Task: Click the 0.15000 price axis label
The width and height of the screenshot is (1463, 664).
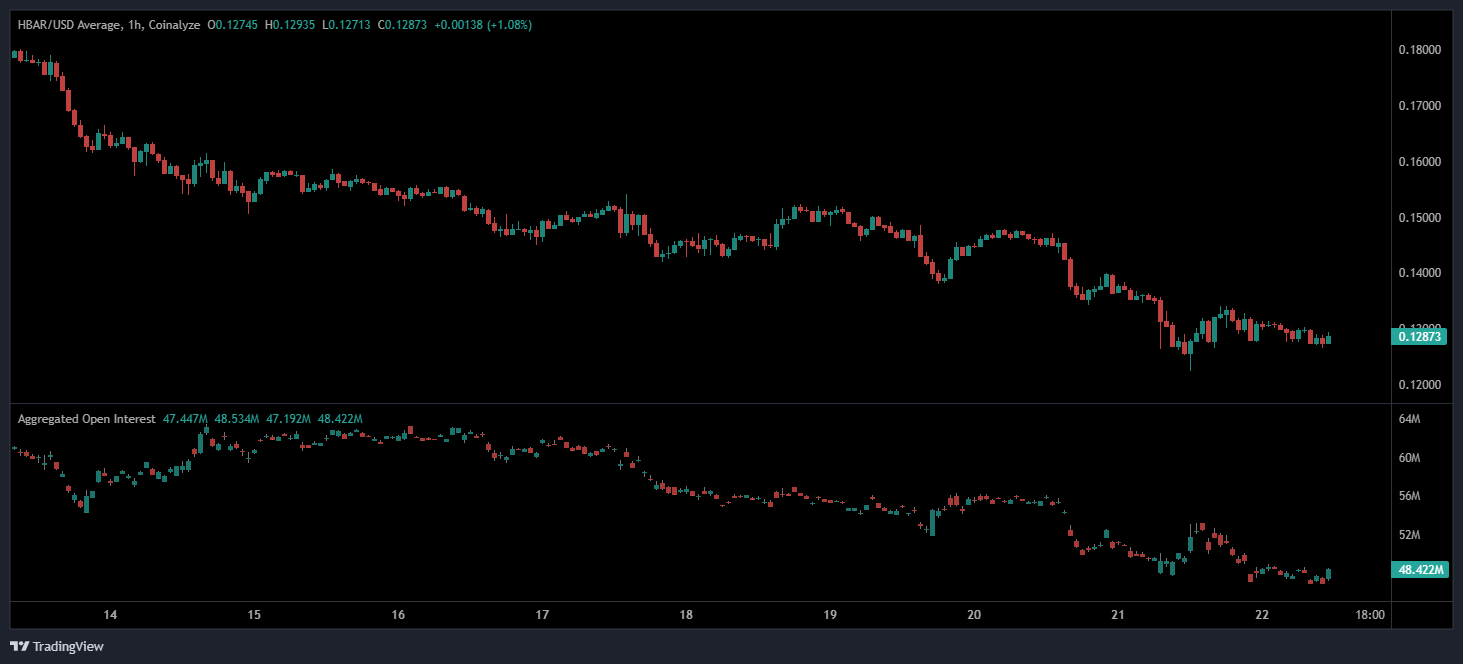Action: click(x=1420, y=218)
